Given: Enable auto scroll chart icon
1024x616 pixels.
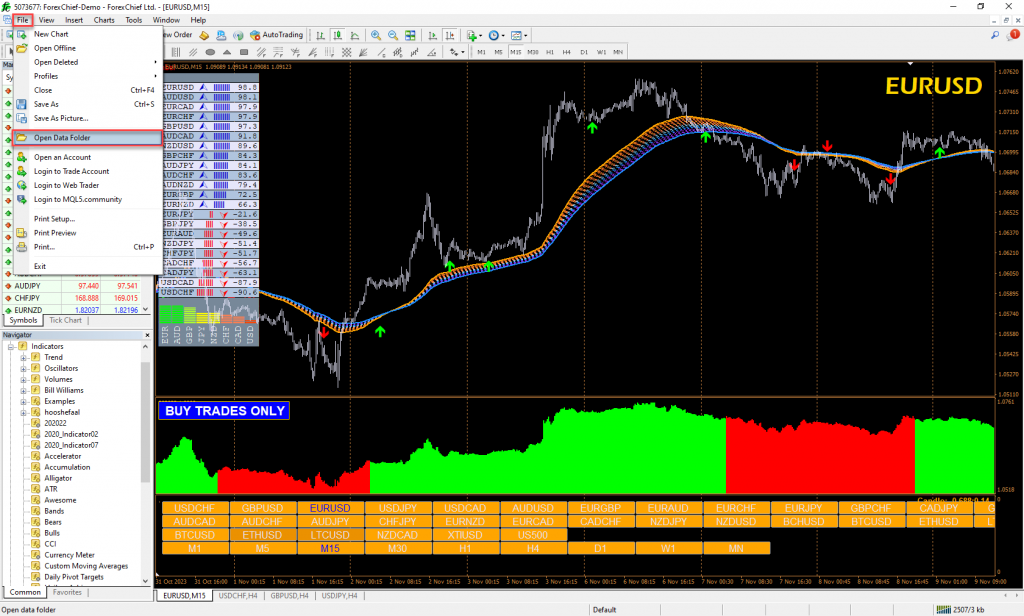Looking at the screenshot, I should 432,35.
